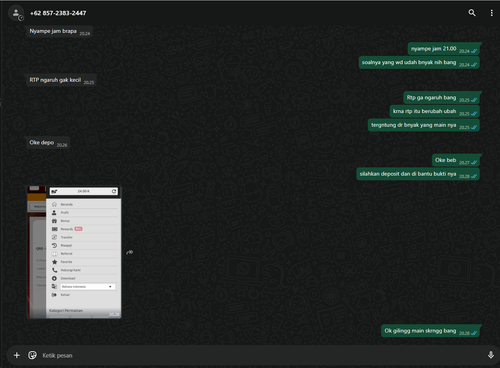Select message 'silahkan deposit dan di bantu bukti nya'
The width and height of the screenshot is (500, 368).
[418, 174]
